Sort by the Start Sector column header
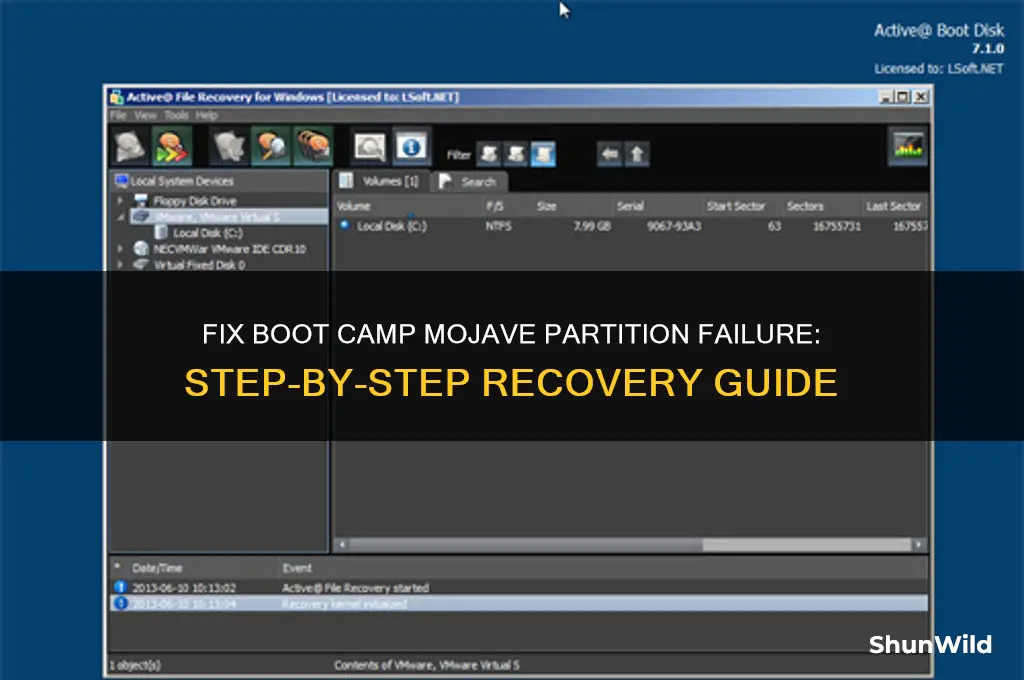 pos(735,206)
